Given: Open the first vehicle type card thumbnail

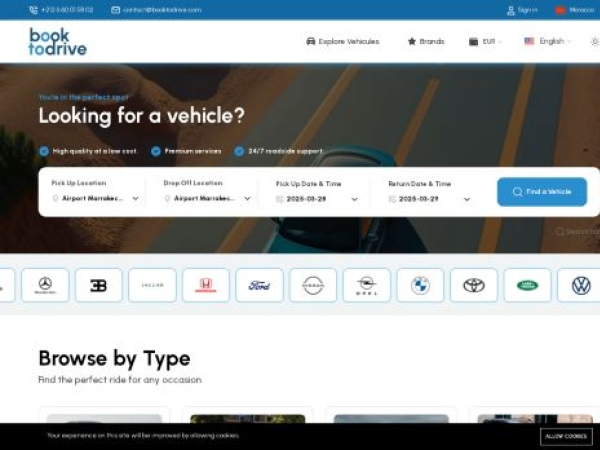Looking at the screenshot, I should click(x=104, y=419).
